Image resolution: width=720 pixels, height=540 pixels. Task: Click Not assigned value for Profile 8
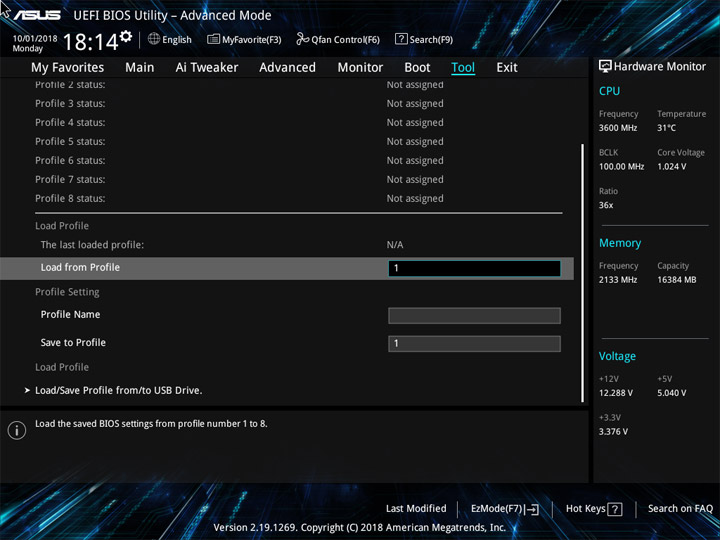[x=415, y=198]
